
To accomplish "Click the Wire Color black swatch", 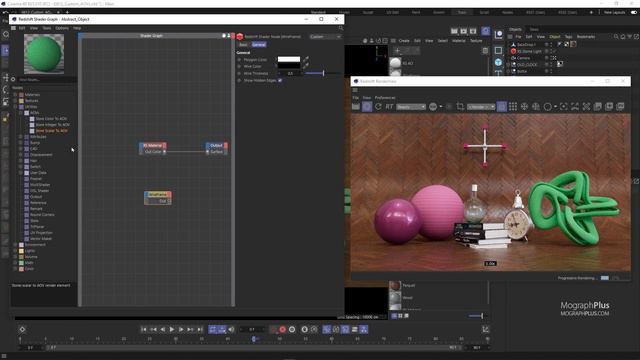I will pyautogui.click(x=289, y=66).
